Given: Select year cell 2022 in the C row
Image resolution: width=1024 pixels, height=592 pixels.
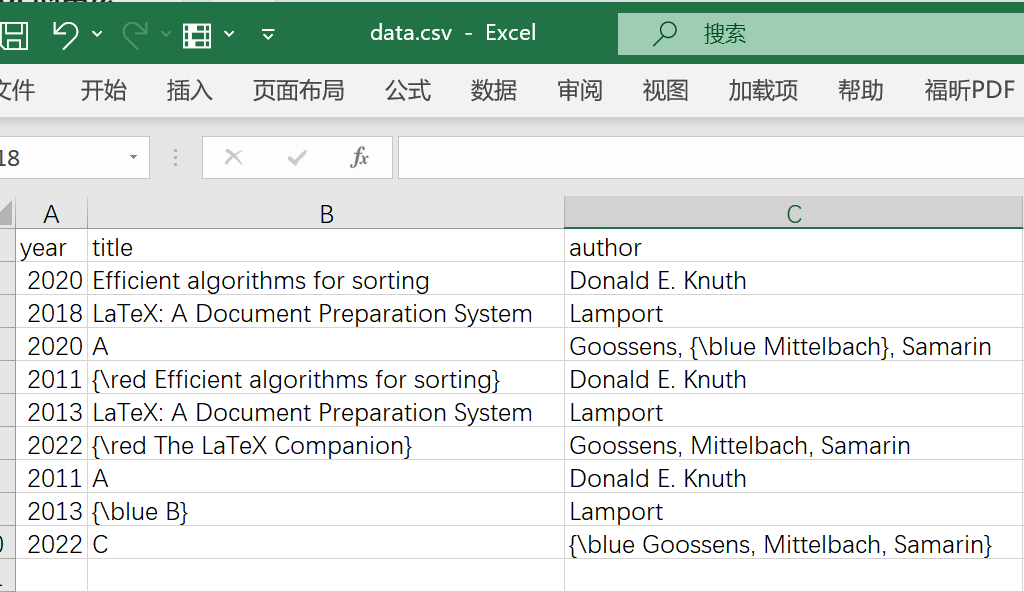Looking at the screenshot, I should 52,544.
